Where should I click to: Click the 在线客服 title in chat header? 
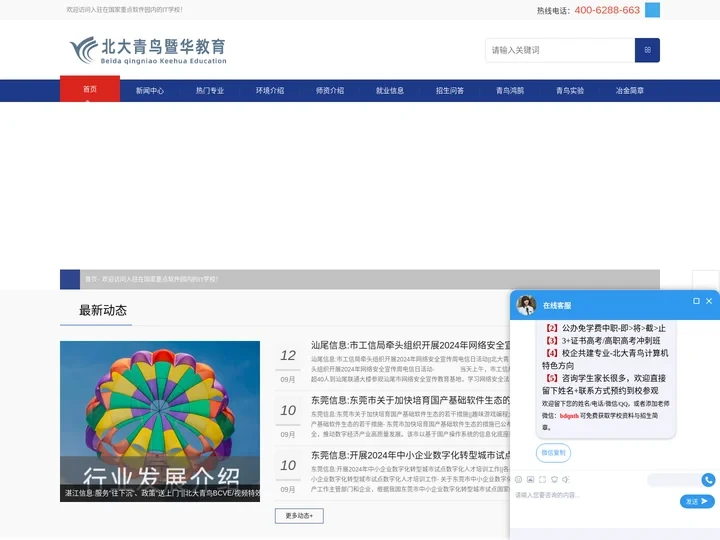(x=557, y=305)
